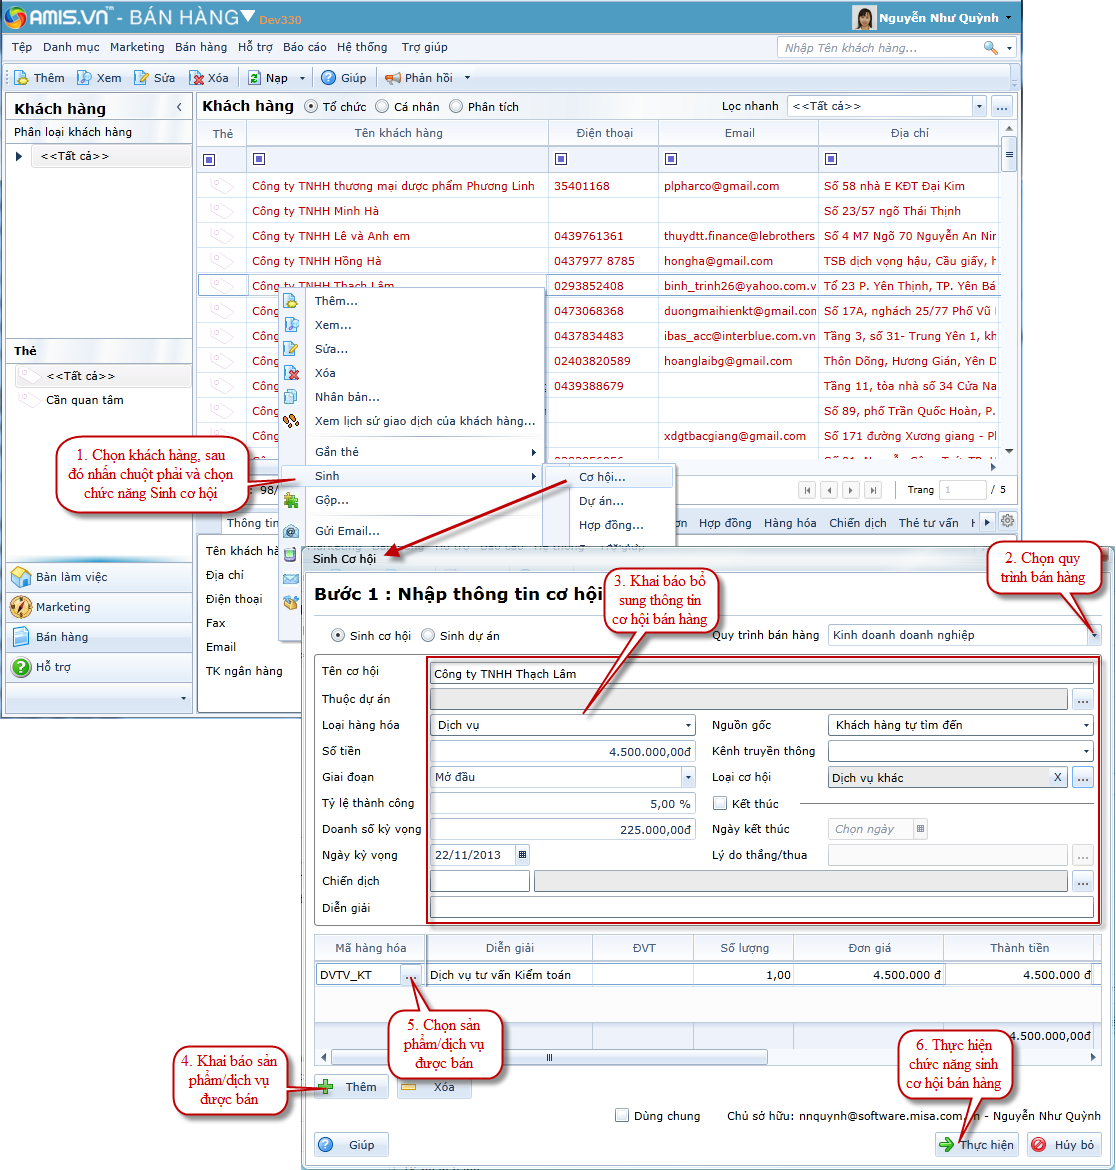The image size is (1116, 1170).
Task: Click the search magnifier in customer search box
Action: point(990,48)
